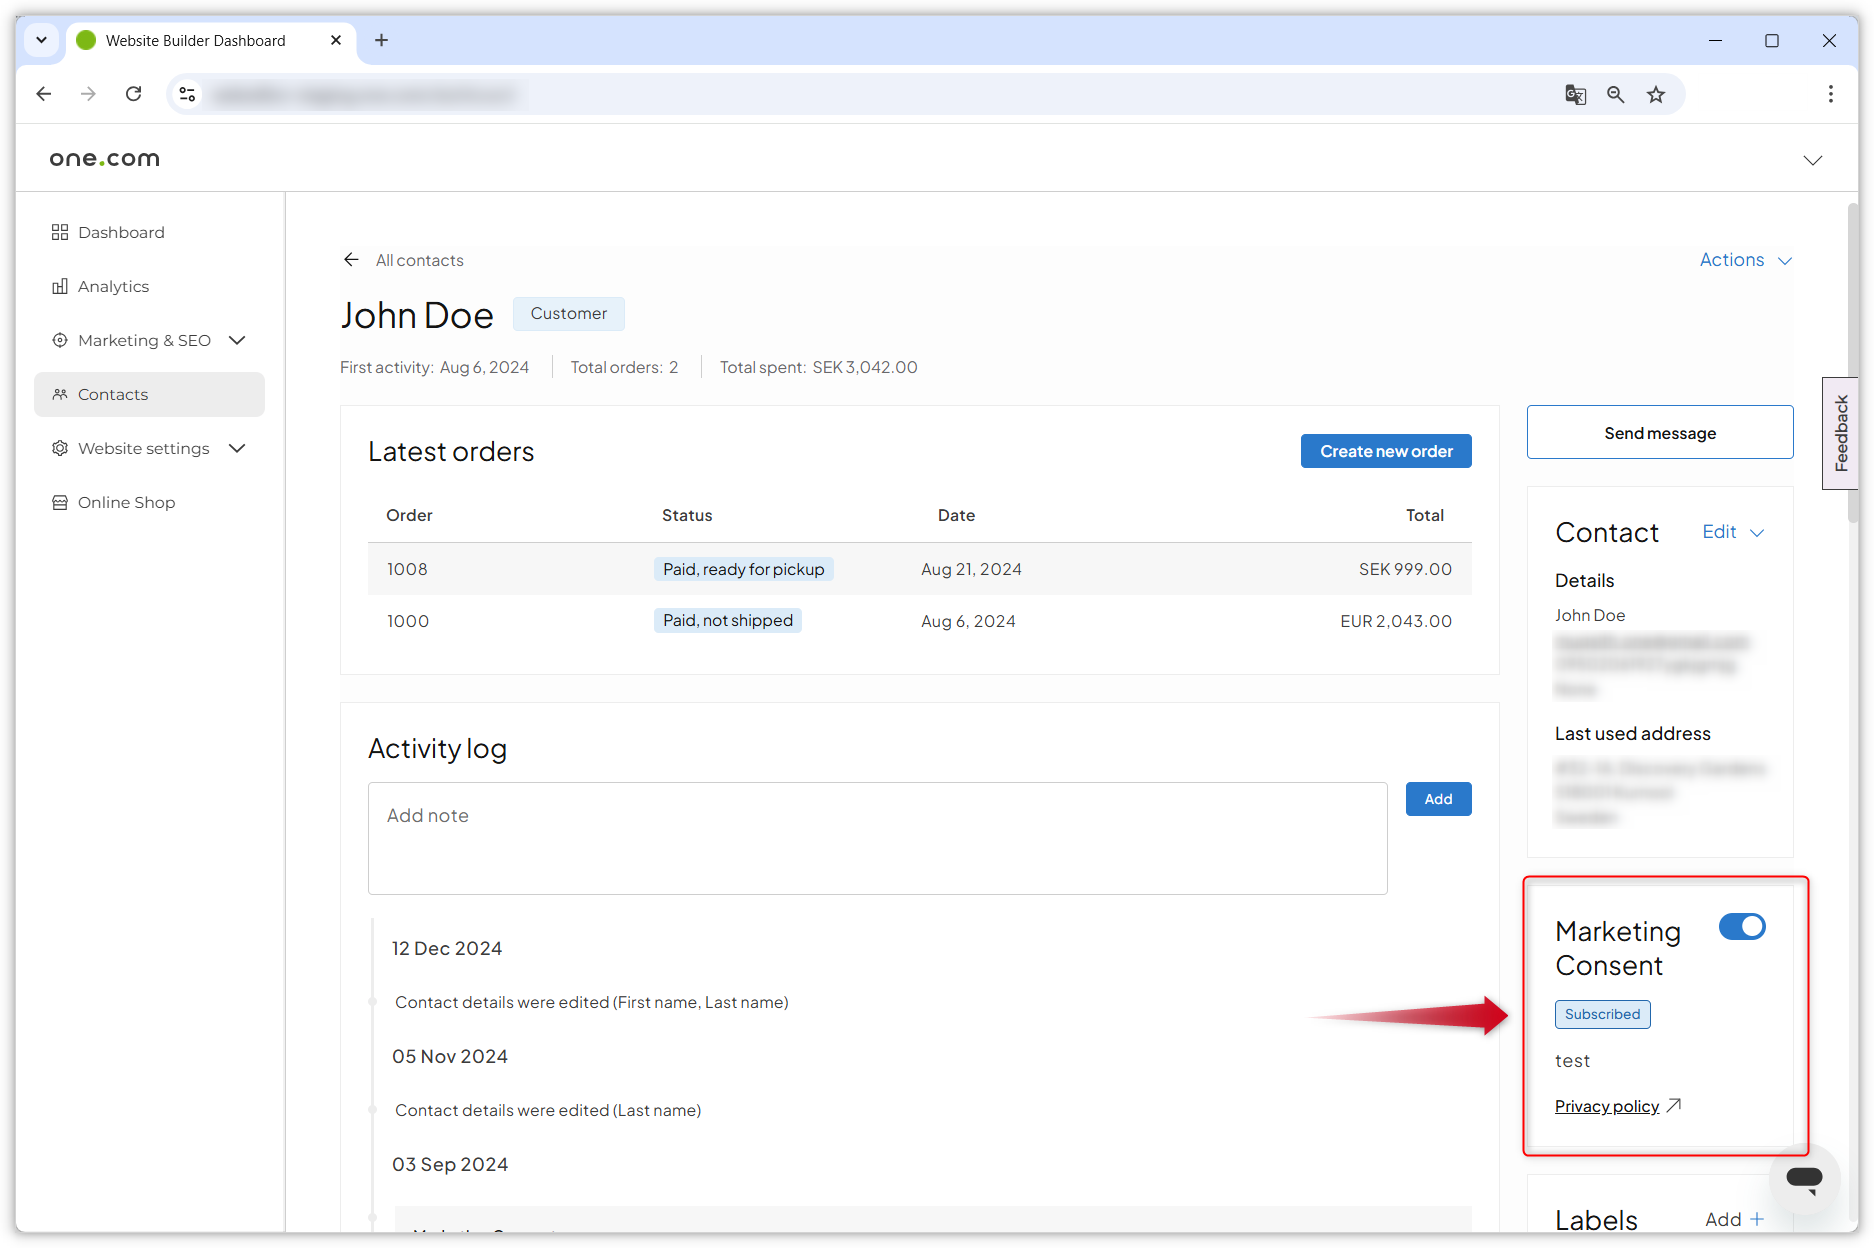Click the zoom magnifier in address bar

click(x=1615, y=95)
